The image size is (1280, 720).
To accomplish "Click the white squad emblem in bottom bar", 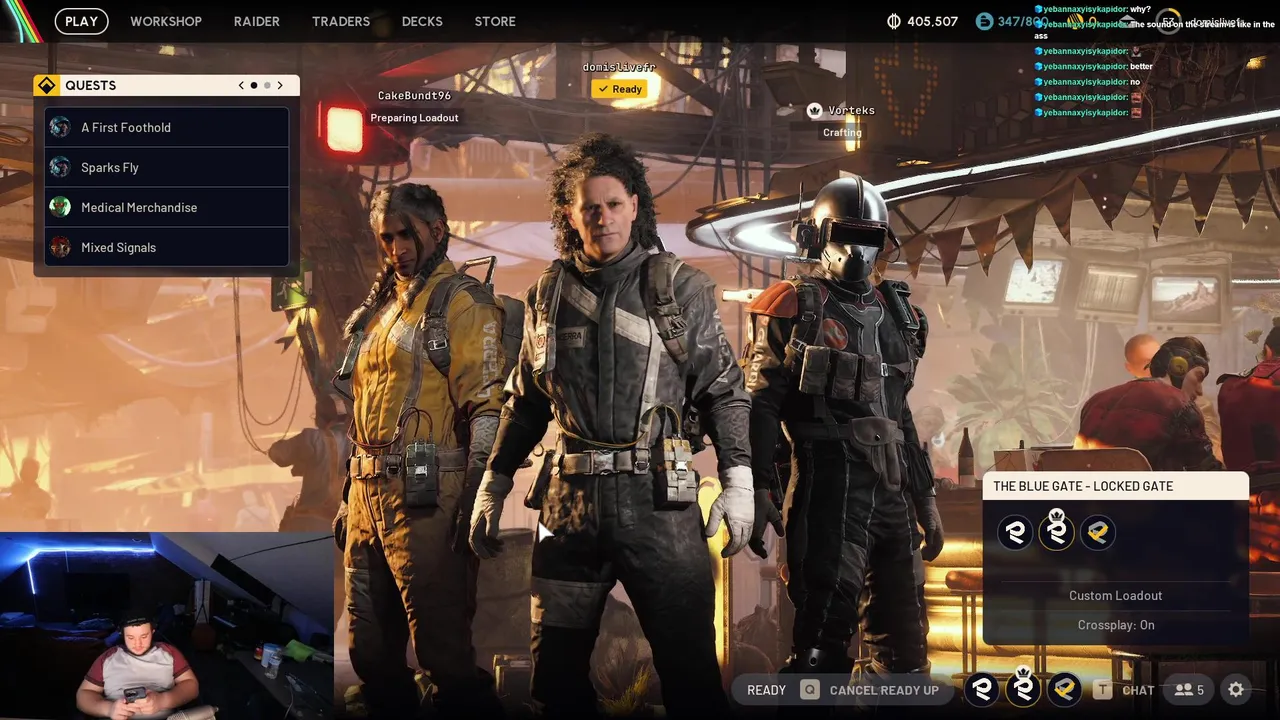I will click(x=982, y=689).
